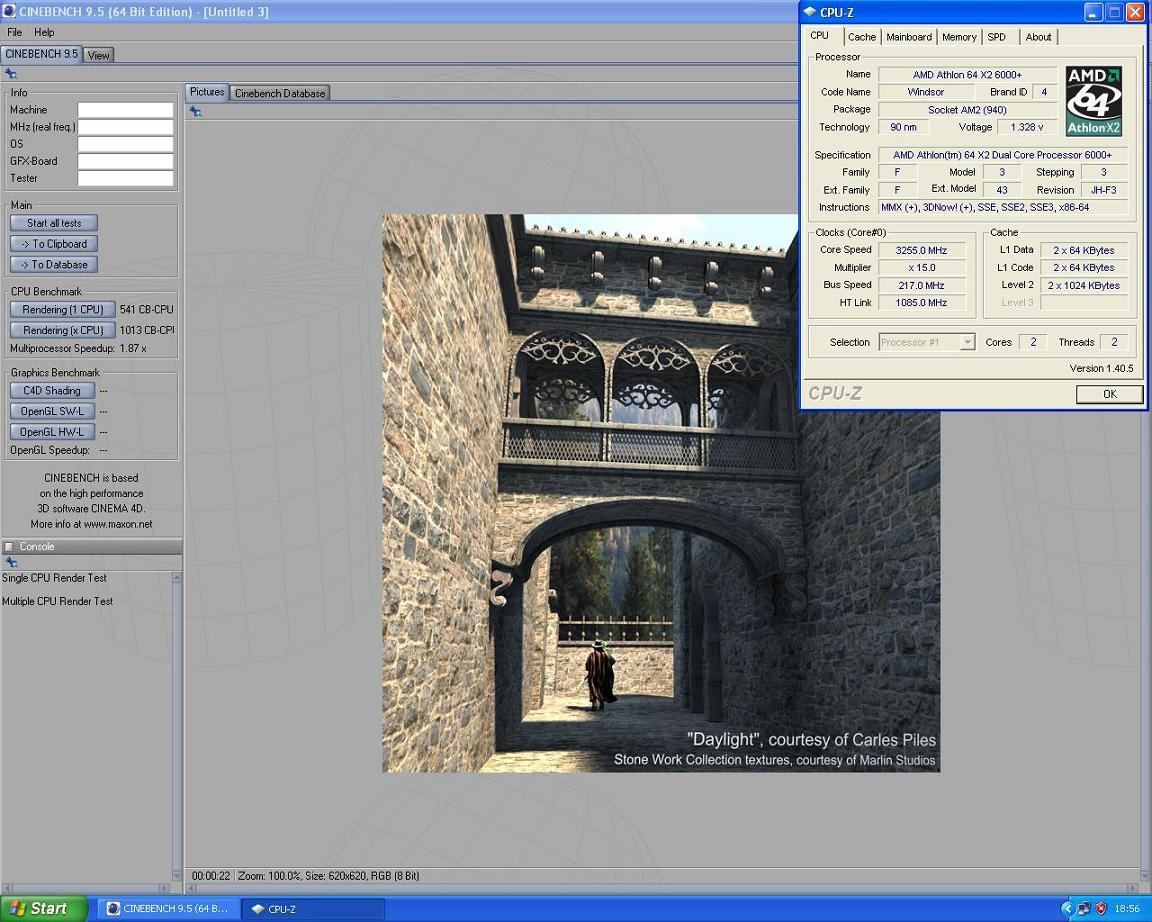
Task: Click the pin icon under Pictures tab
Action: point(195,112)
